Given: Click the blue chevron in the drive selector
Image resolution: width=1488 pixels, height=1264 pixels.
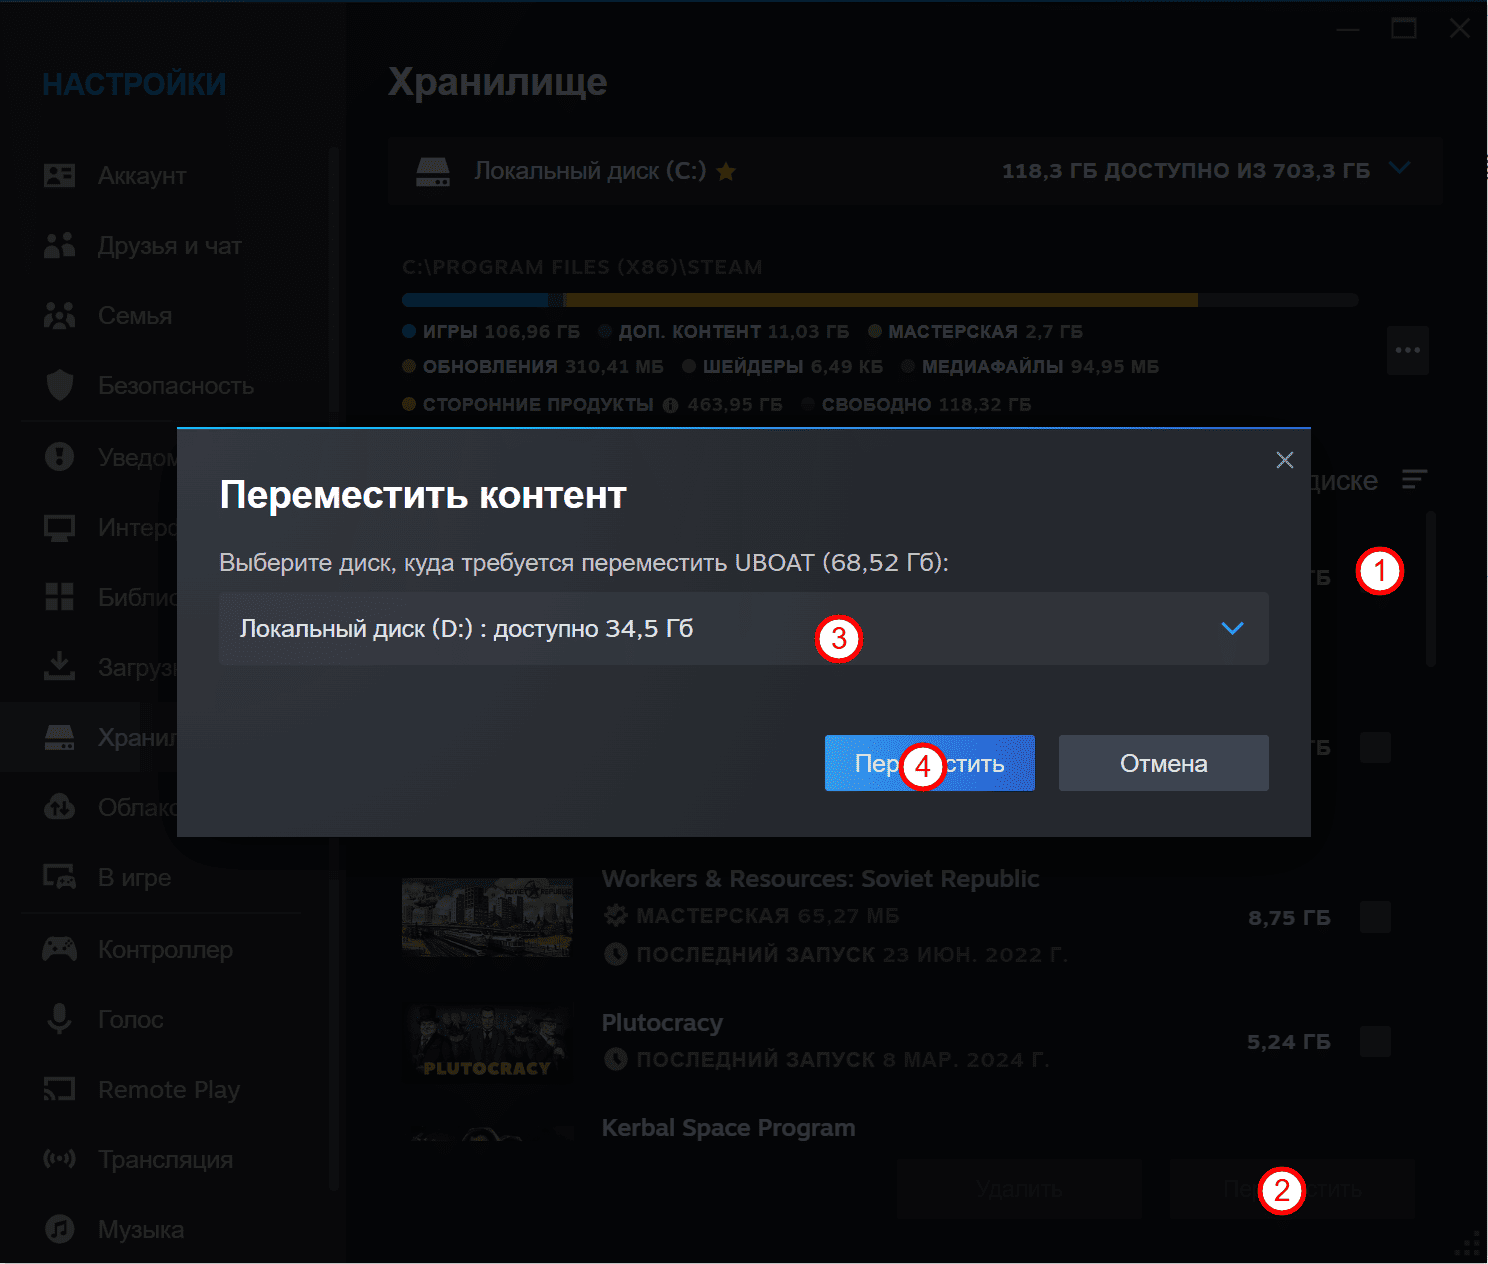Looking at the screenshot, I should [x=1232, y=628].
